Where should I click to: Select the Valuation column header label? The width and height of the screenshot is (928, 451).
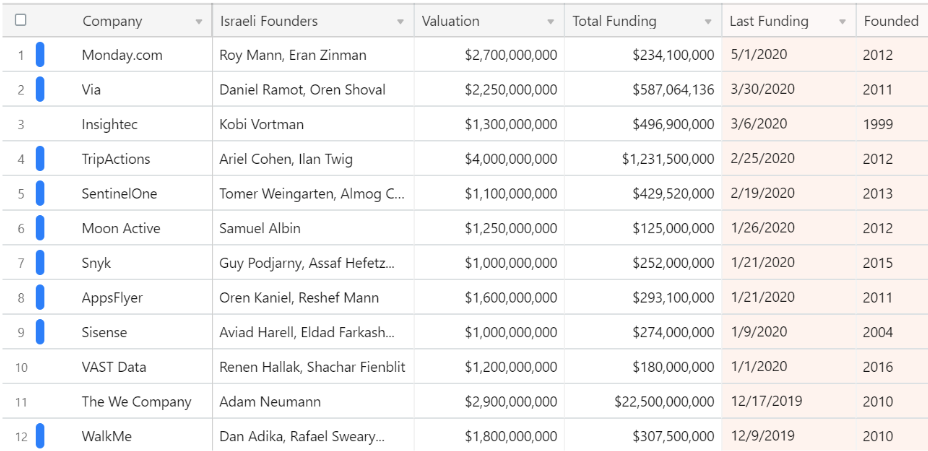coord(450,21)
